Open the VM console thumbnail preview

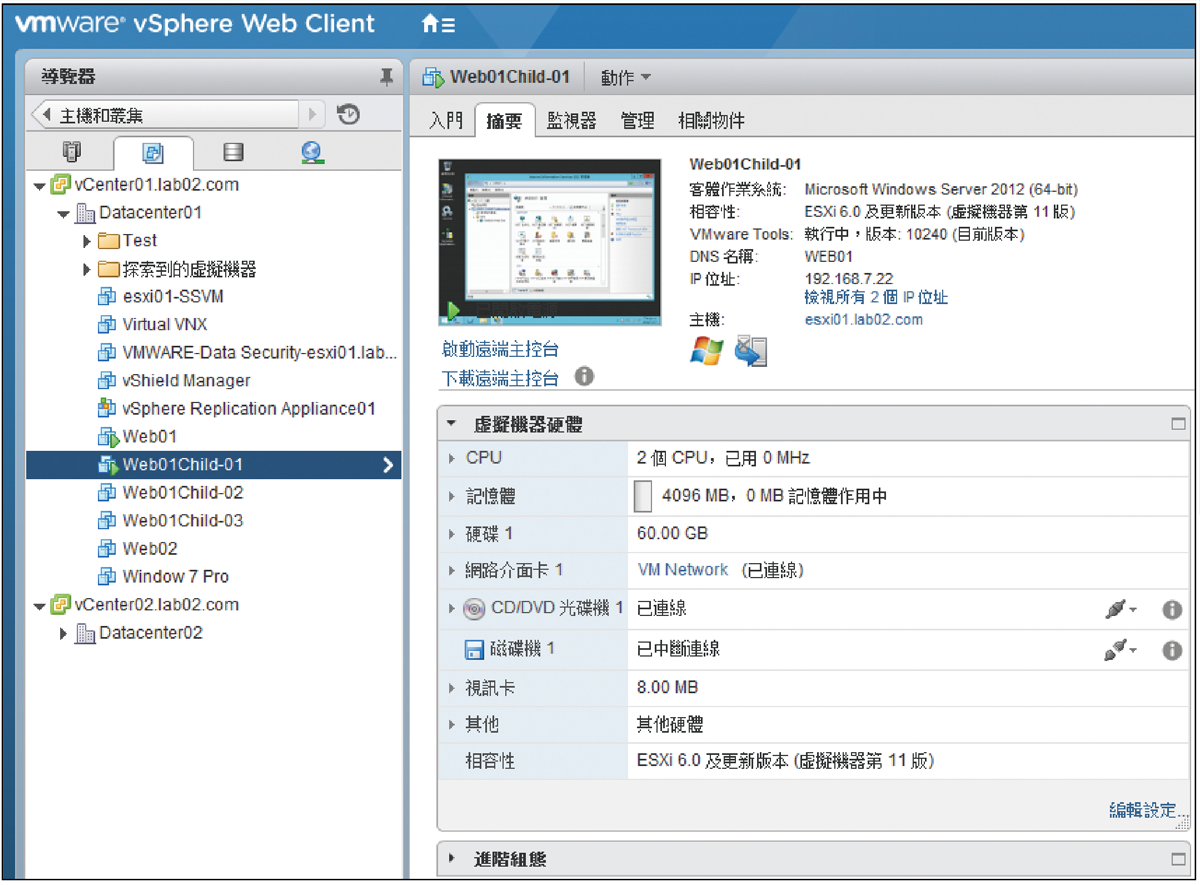pyautogui.click(x=550, y=242)
